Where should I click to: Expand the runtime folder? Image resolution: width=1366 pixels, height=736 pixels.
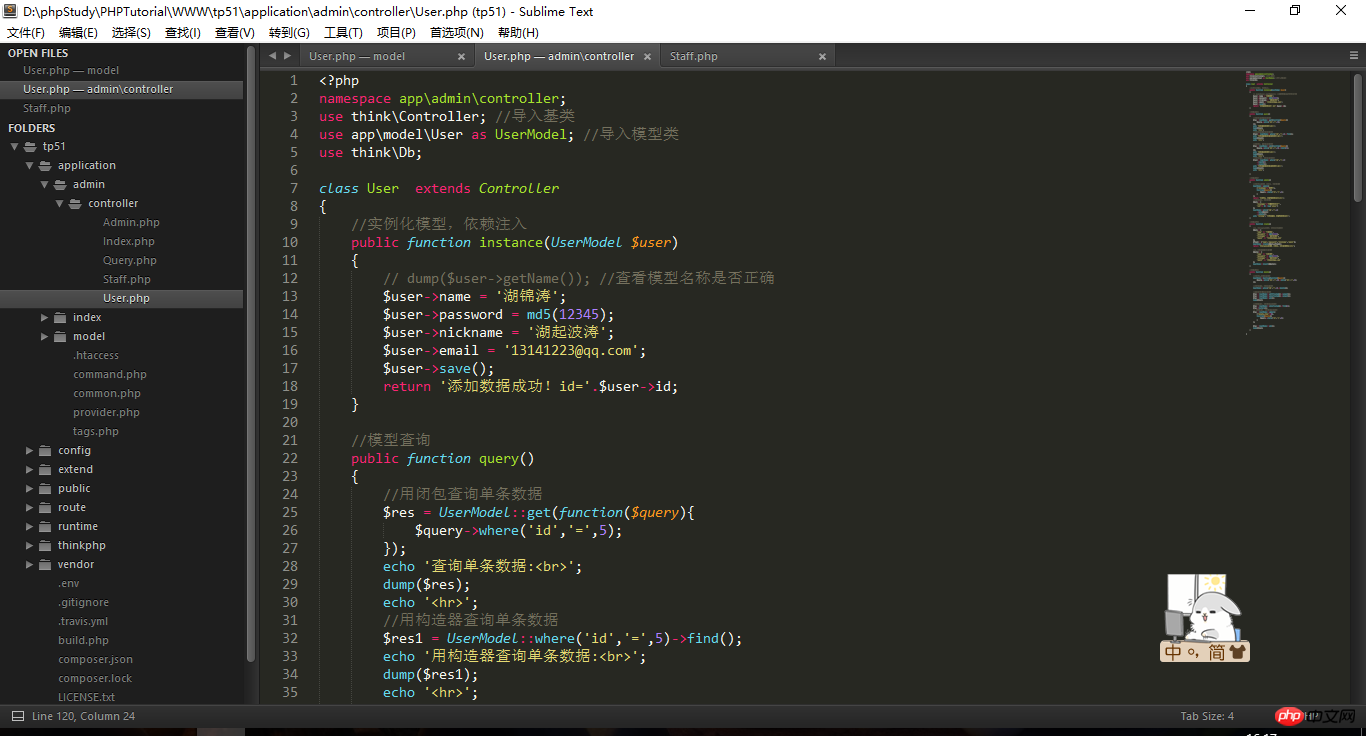pos(30,526)
